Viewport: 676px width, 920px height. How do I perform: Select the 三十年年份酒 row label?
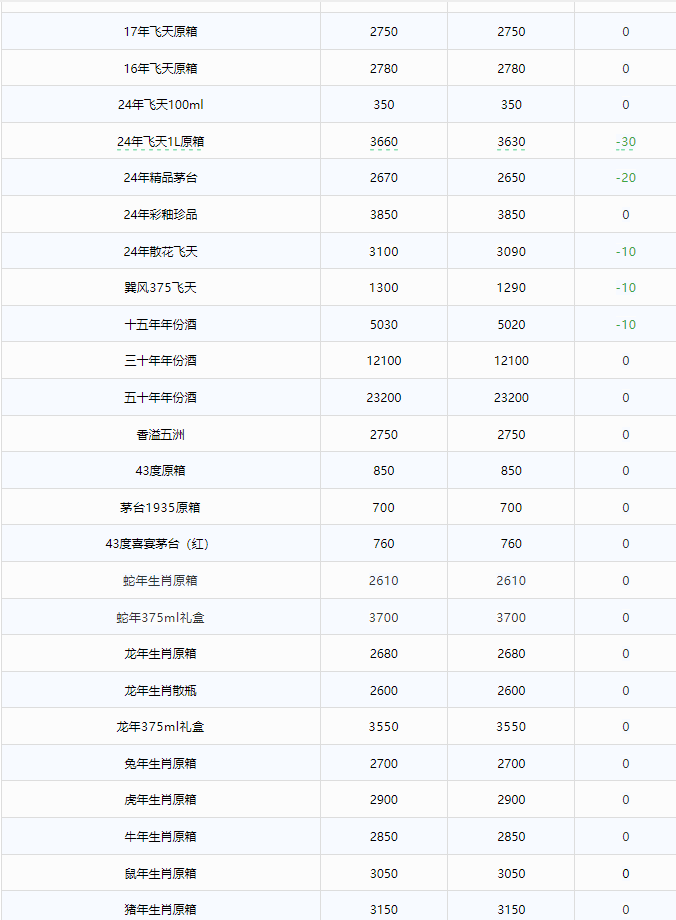(x=160, y=361)
